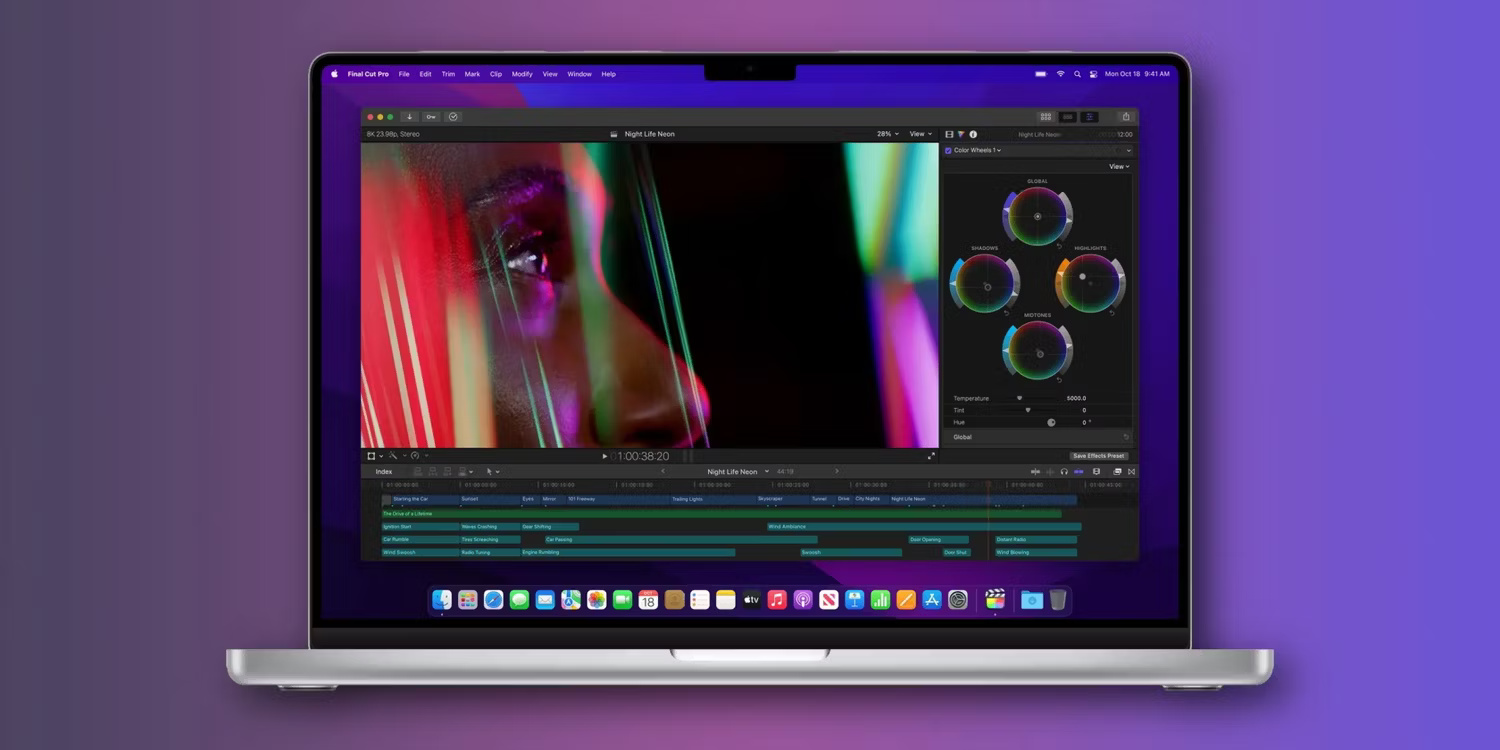
Task: Open Final Cut Pro in the Dock
Action: pos(994,600)
